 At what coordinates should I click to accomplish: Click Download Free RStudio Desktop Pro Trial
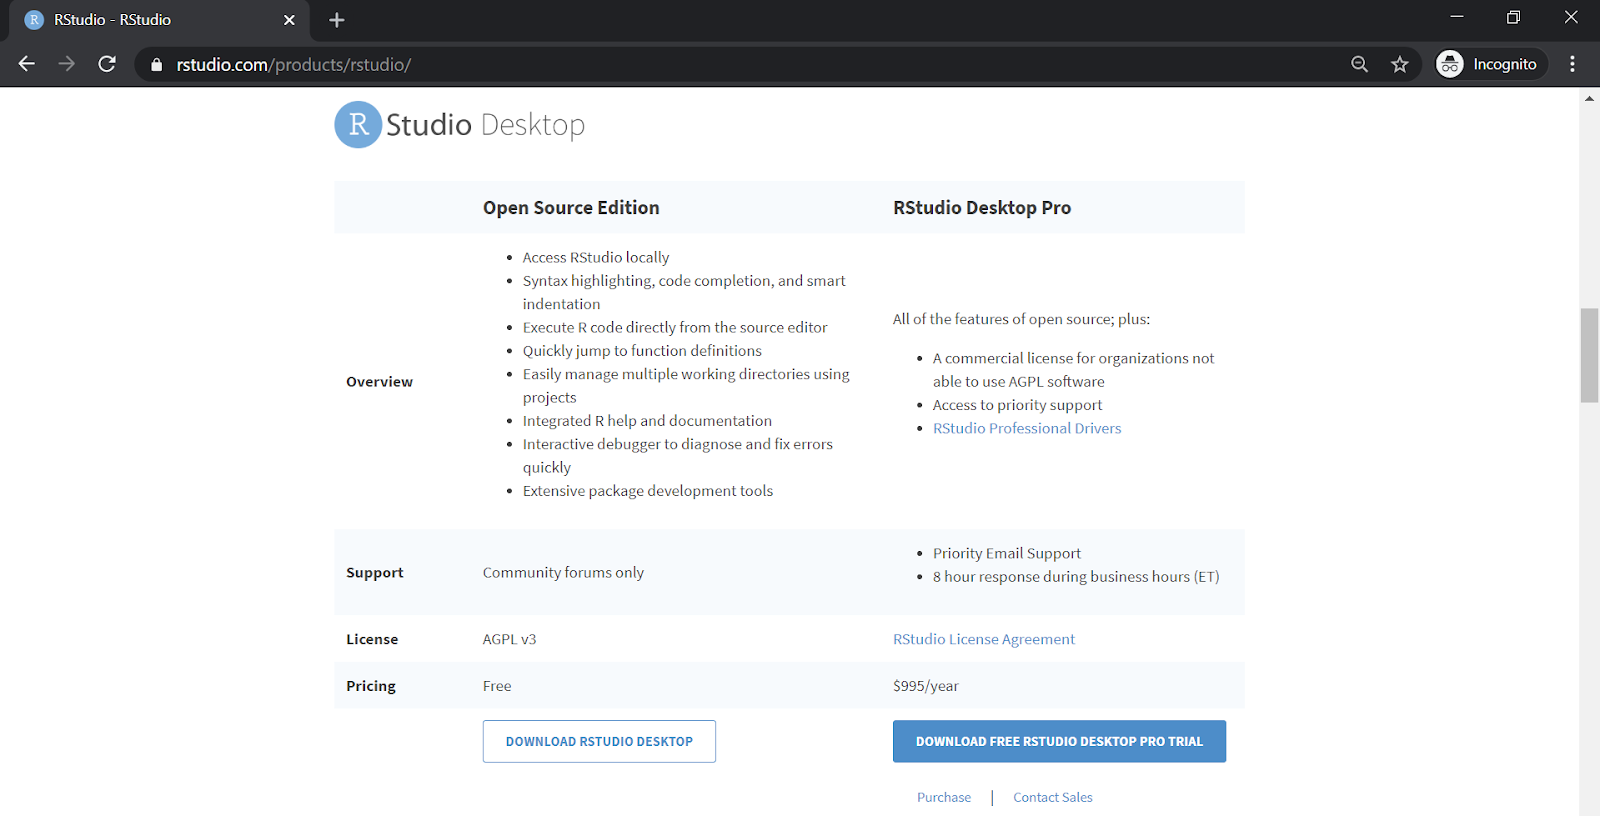1059,741
